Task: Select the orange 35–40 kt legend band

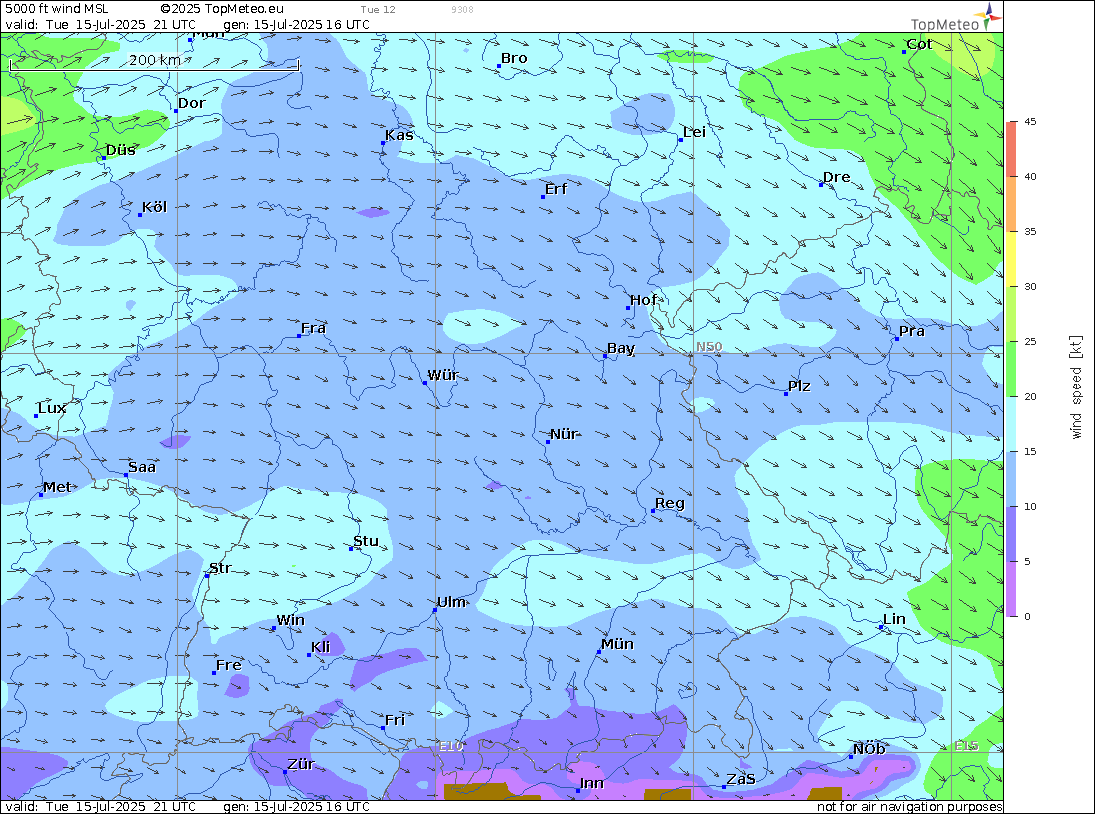Action: 1011,204
